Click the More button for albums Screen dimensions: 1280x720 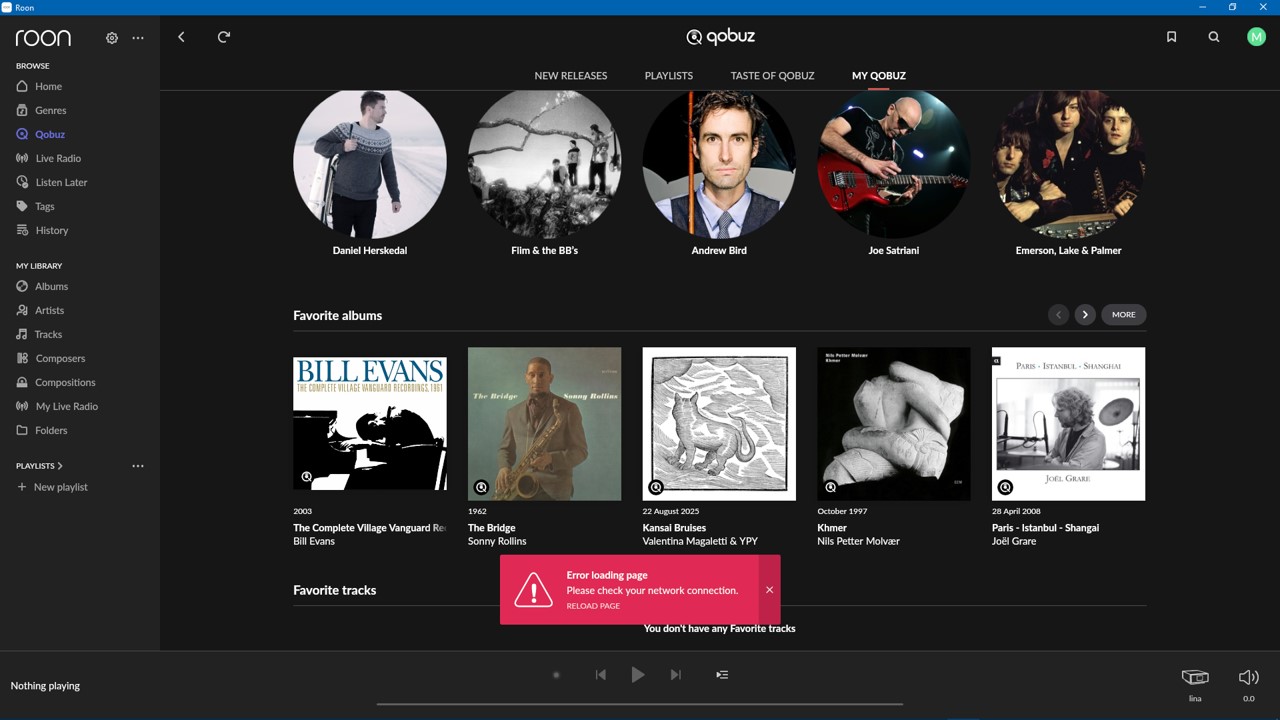[x=1123, y=315]
